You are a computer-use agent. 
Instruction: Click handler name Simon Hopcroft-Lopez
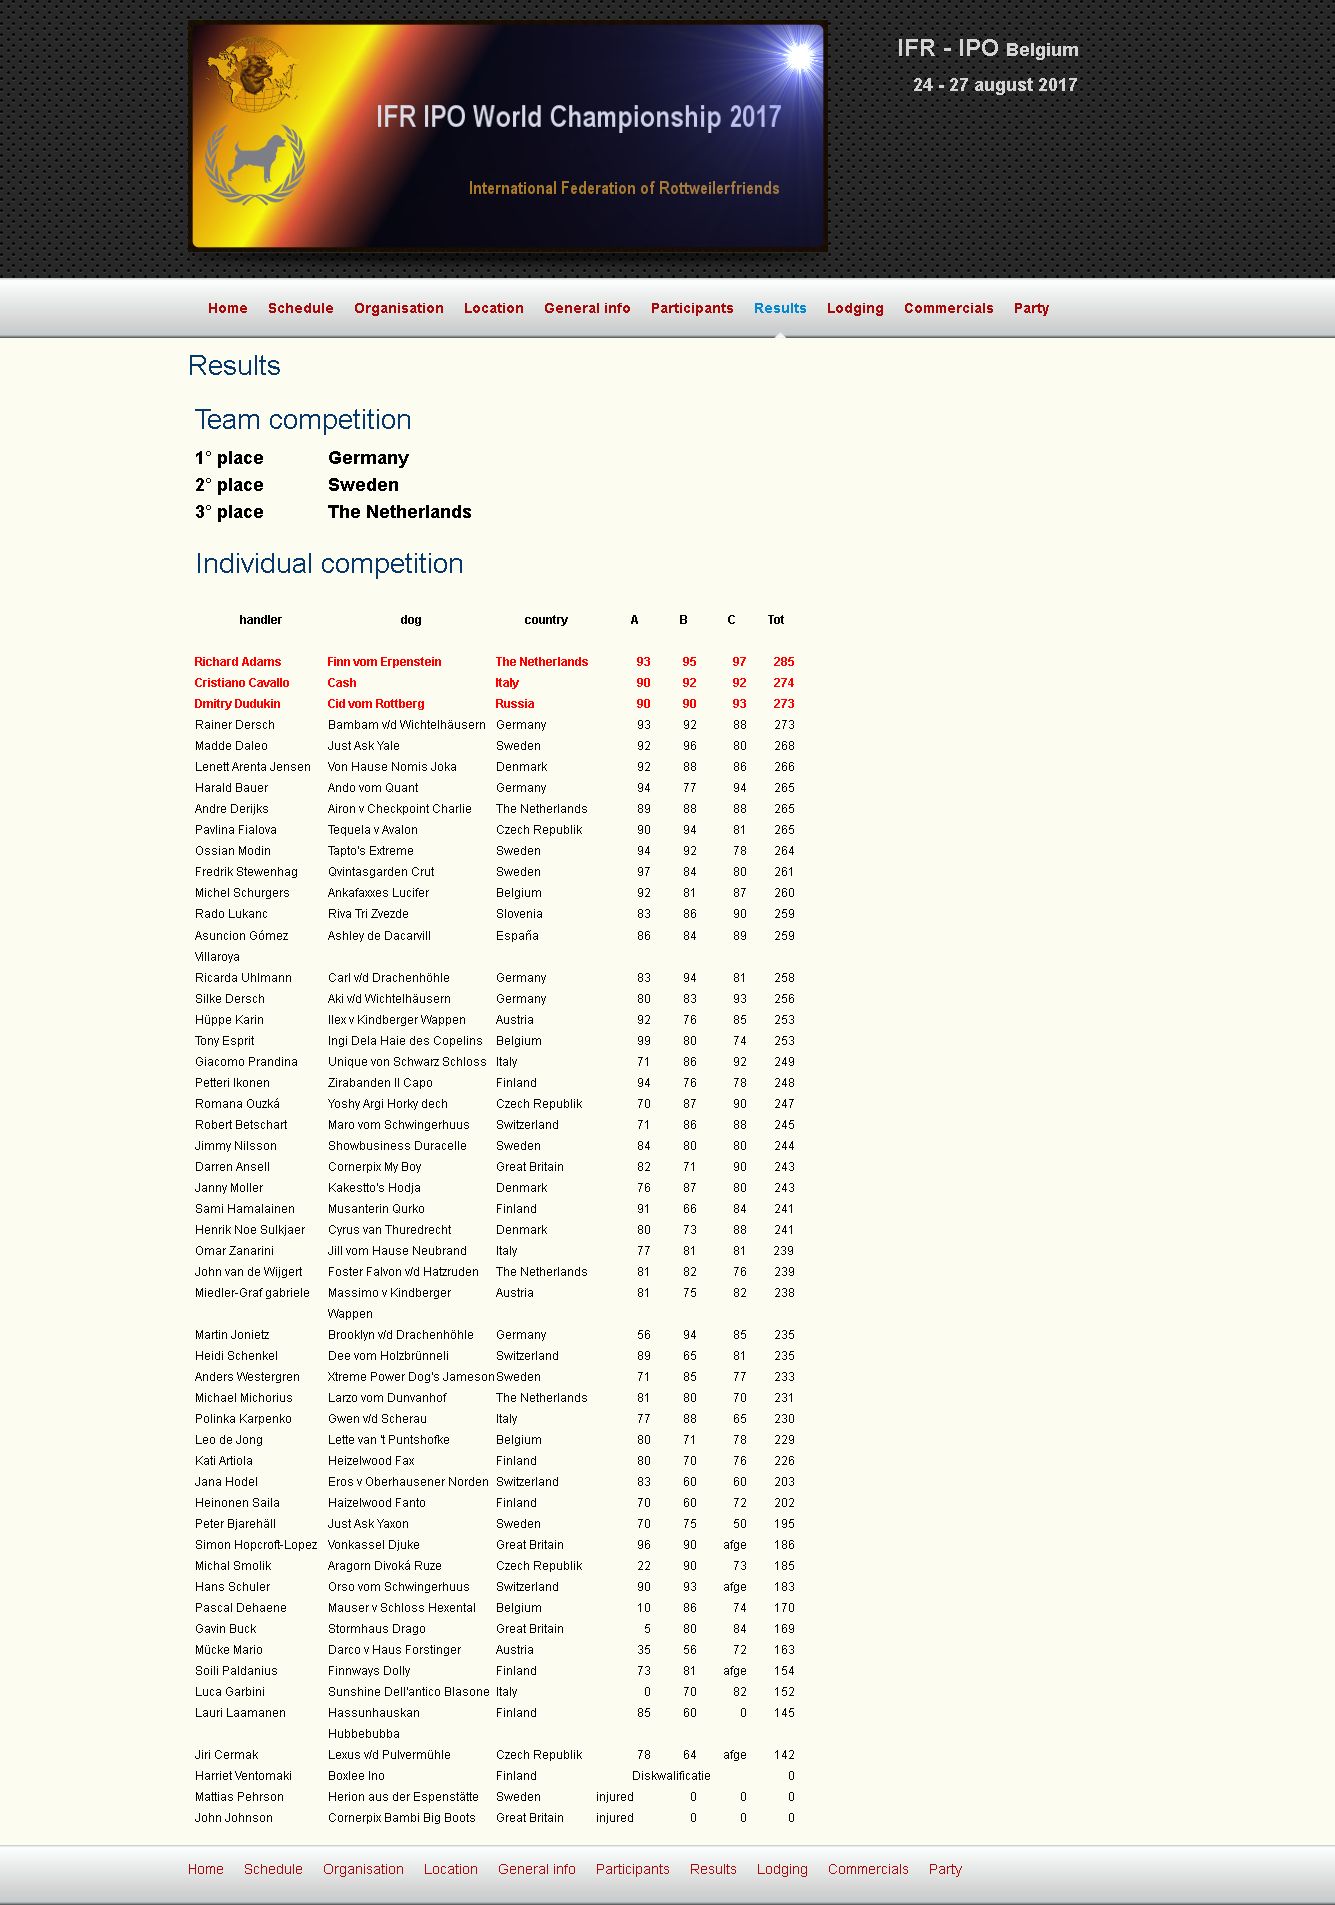coord(256,1545)
